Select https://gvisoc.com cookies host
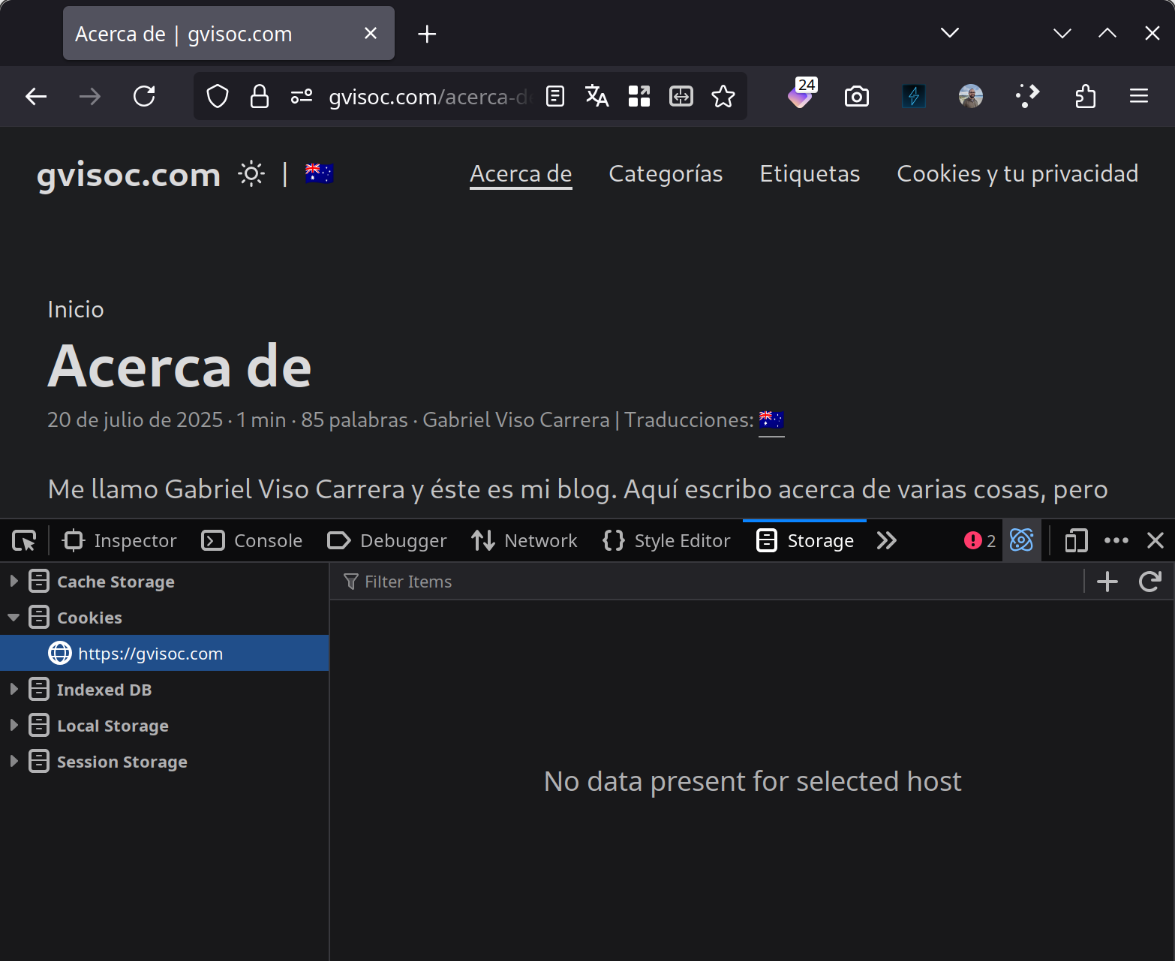 (164, 653)
